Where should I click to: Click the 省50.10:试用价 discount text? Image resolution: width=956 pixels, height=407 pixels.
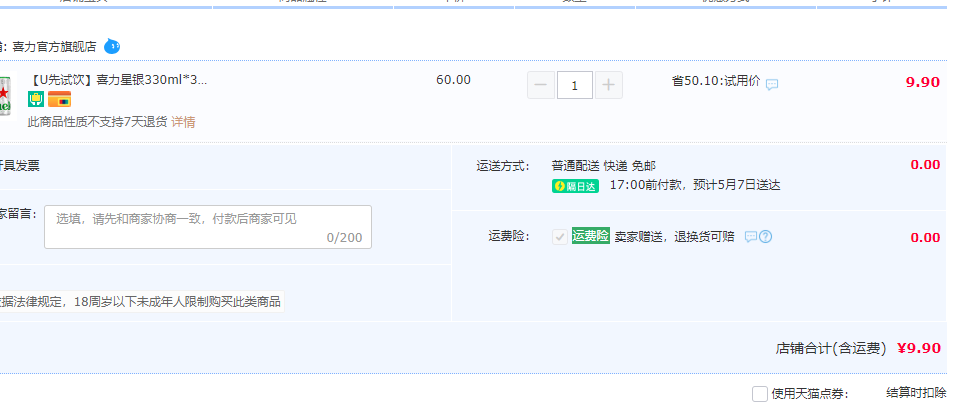click(716, 80)
